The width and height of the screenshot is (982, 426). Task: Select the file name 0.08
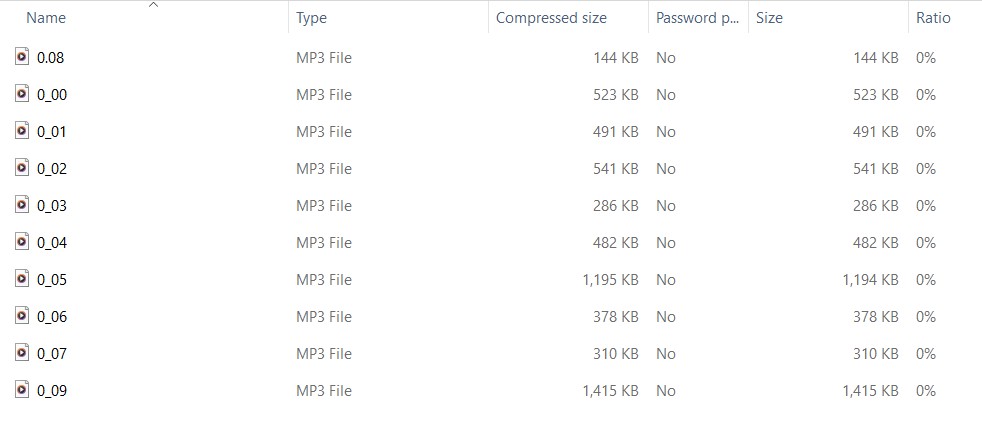pos(51,58)
